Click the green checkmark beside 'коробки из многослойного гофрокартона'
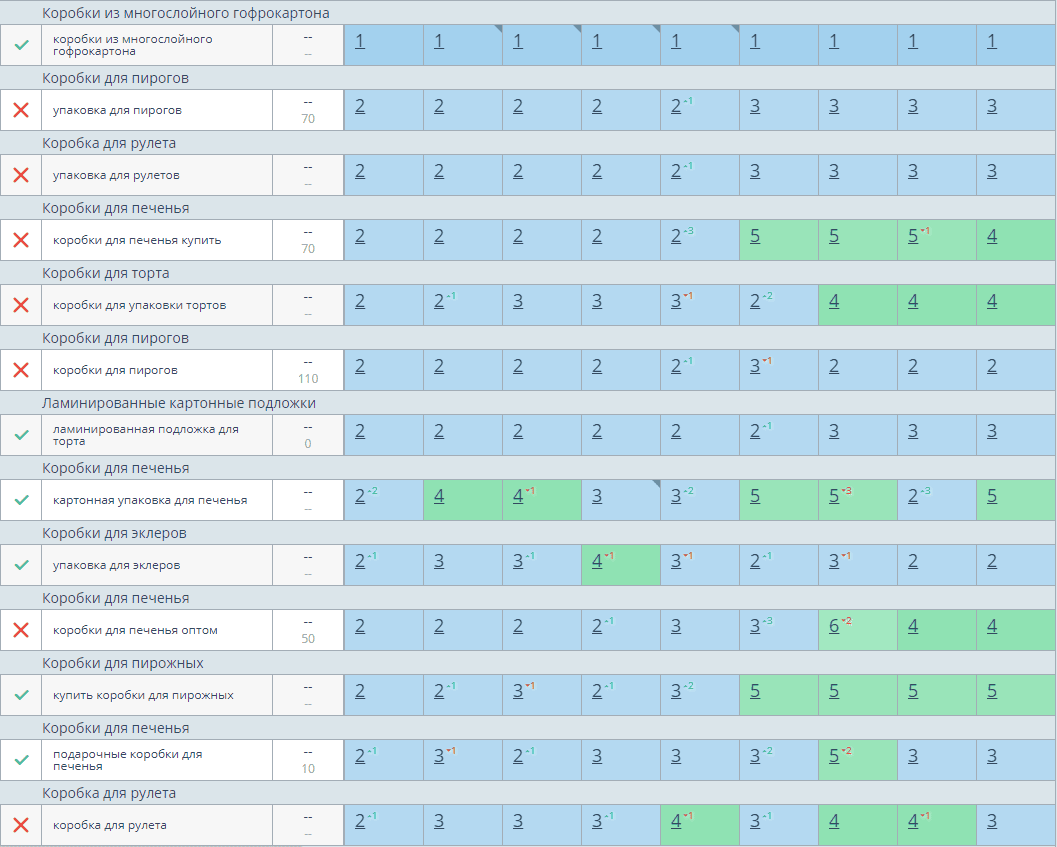The height and width of the screenshot is (847, 1057). [22, 45]
